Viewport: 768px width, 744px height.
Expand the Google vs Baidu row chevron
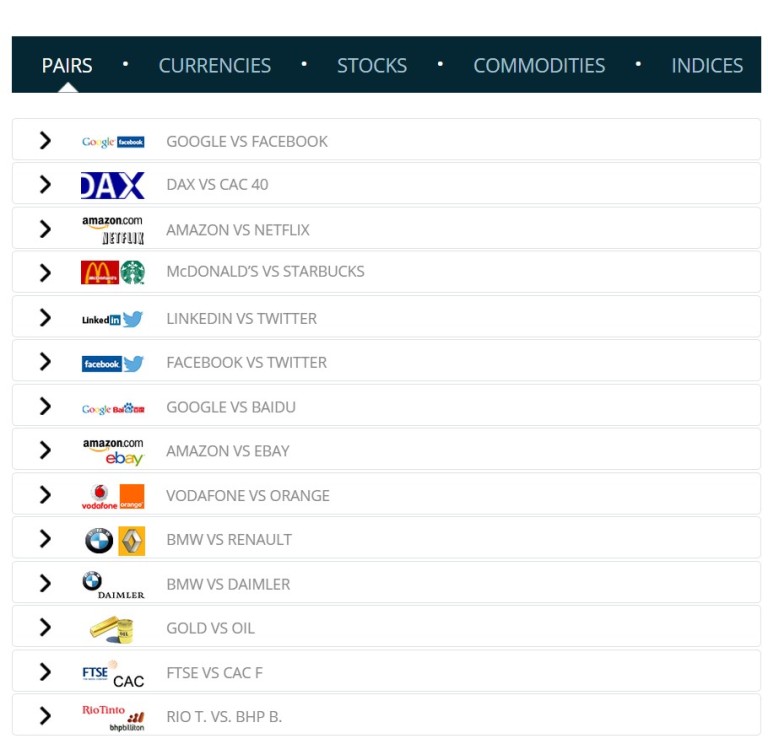(x=45, y=407)
